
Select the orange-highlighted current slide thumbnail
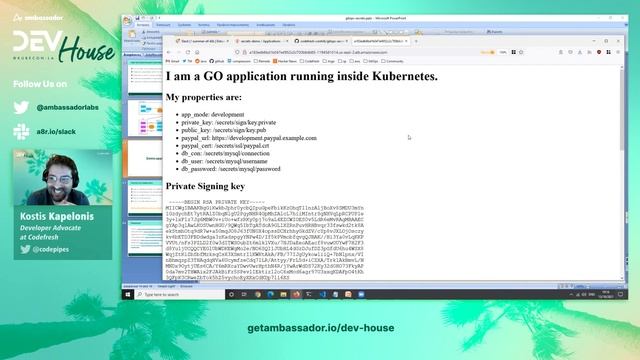[x=145, y=158]
